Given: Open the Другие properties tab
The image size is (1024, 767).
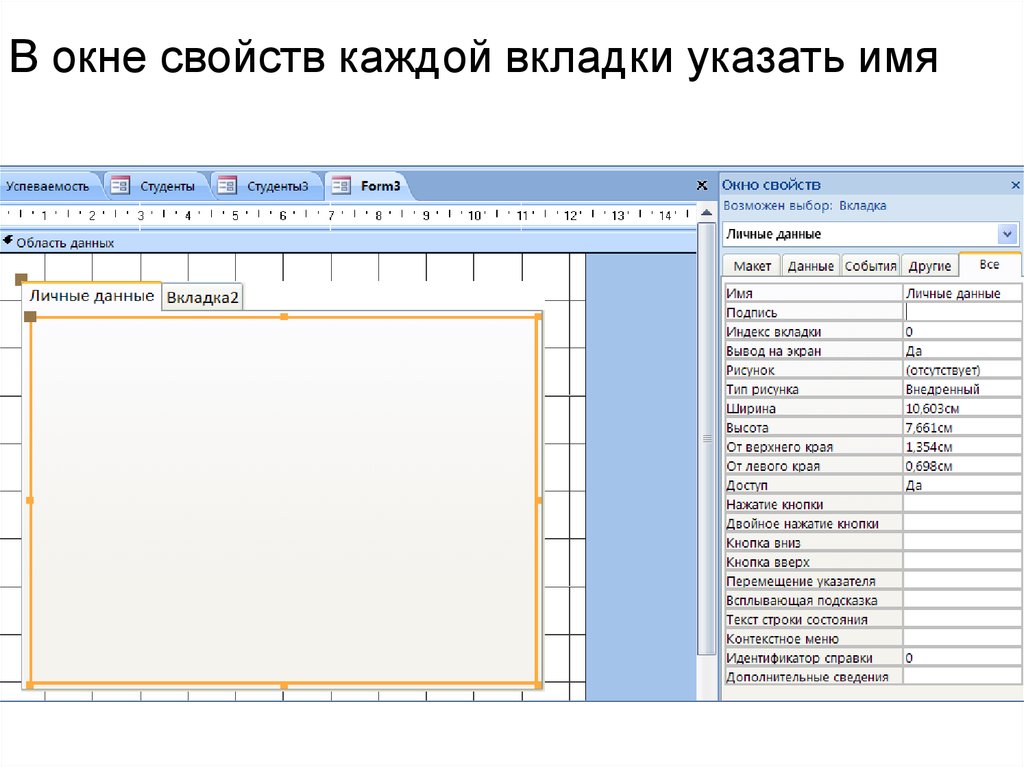Looking at the screenshot, I should pos(929,266).
